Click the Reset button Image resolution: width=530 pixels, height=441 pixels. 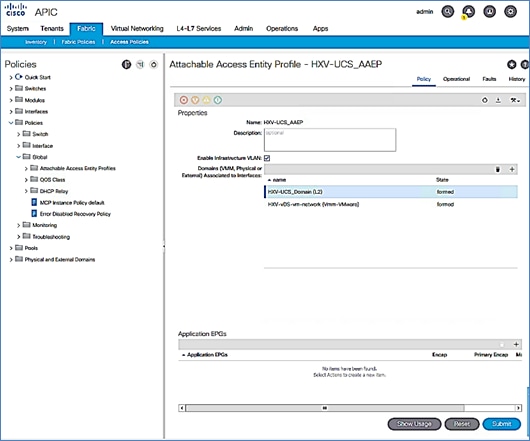tap(462, 424)
